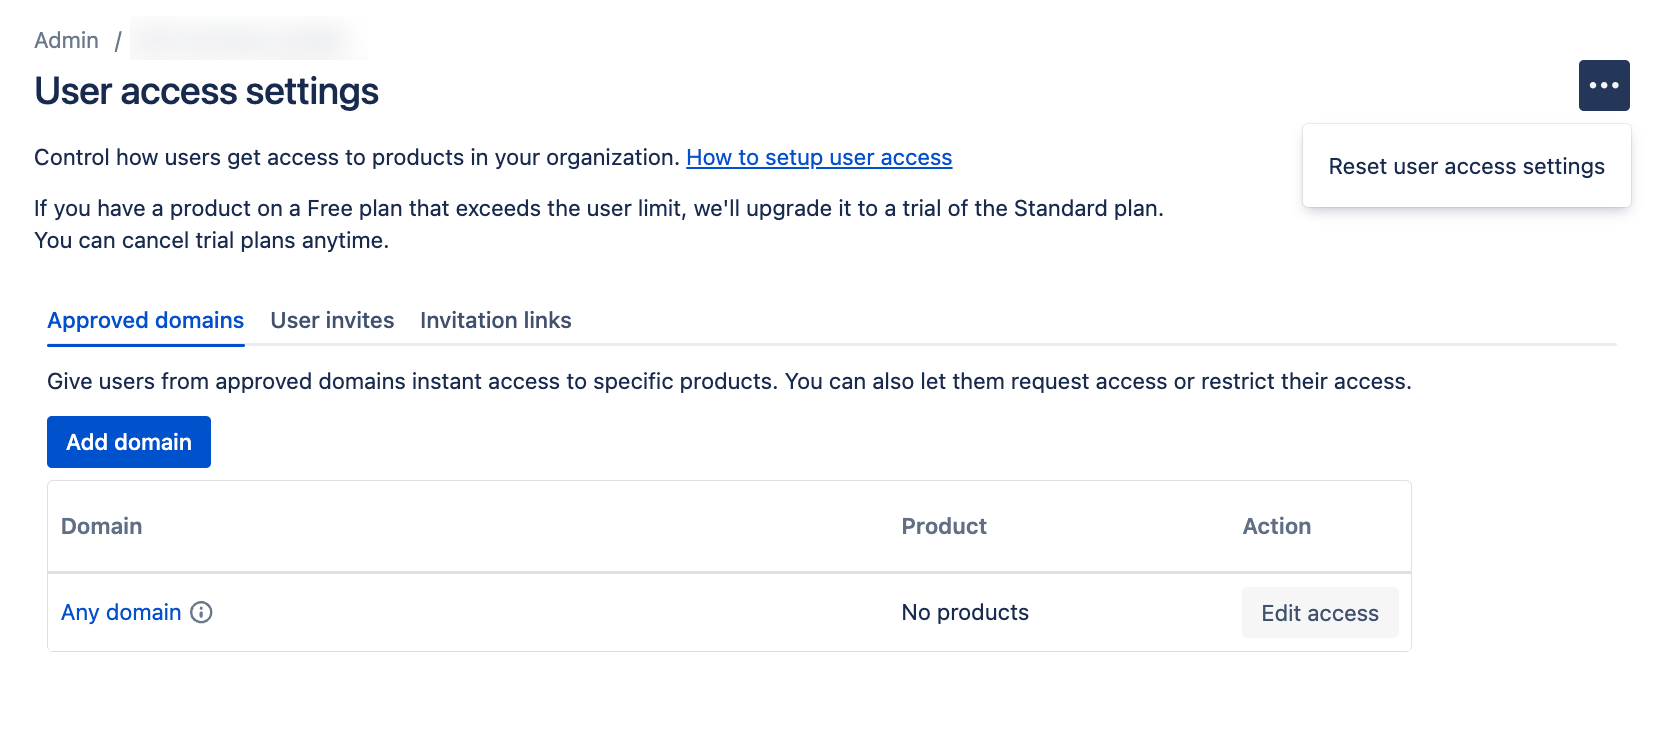Viewport: 1660px width, 734px height.
Task: Click the info icon beside Any domain
Action: click(x=201, y=612)
